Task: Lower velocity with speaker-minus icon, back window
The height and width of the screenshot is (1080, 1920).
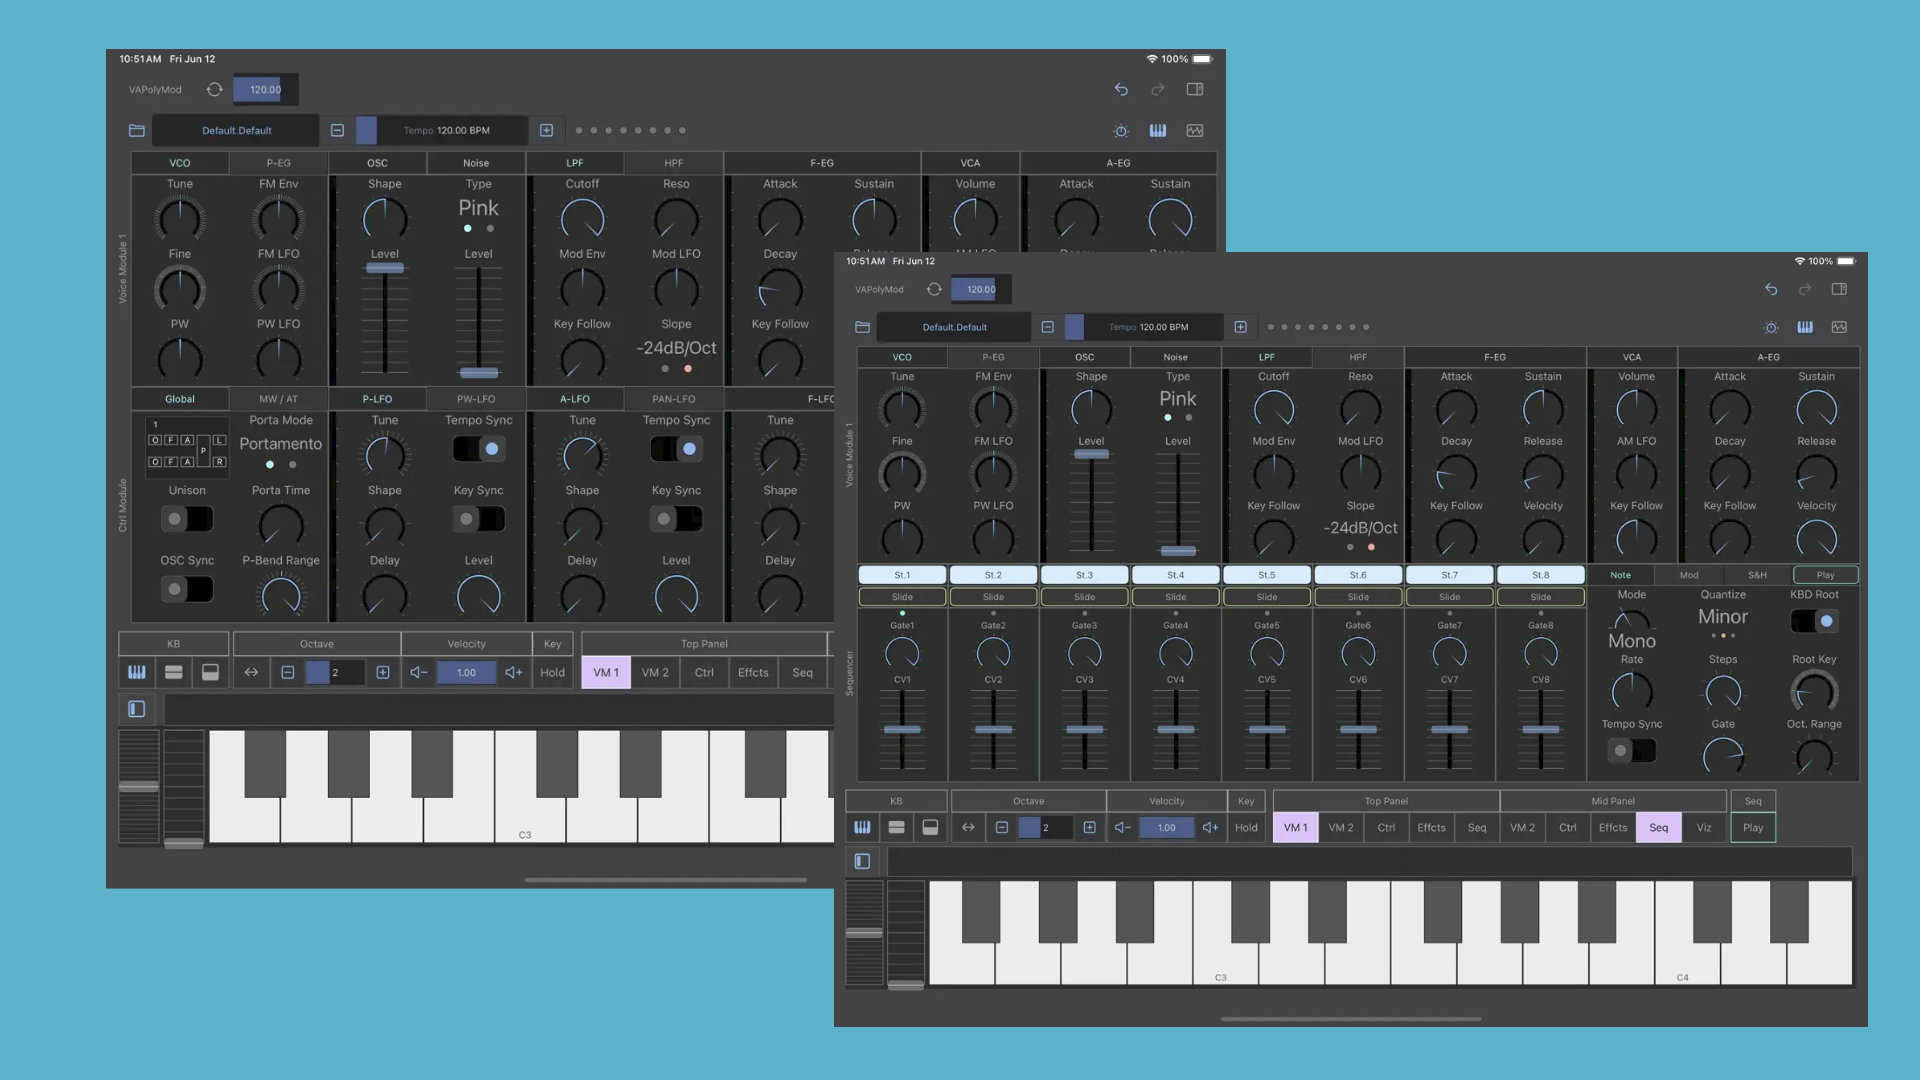Action: 419,672
